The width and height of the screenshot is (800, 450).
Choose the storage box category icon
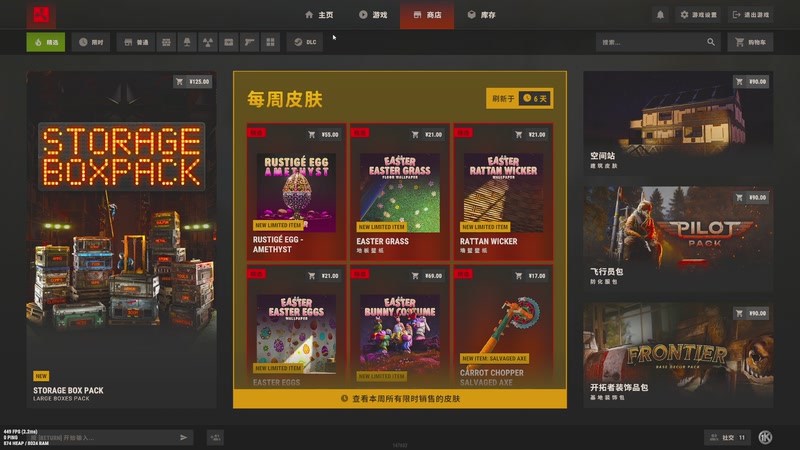tap(166, 42)
